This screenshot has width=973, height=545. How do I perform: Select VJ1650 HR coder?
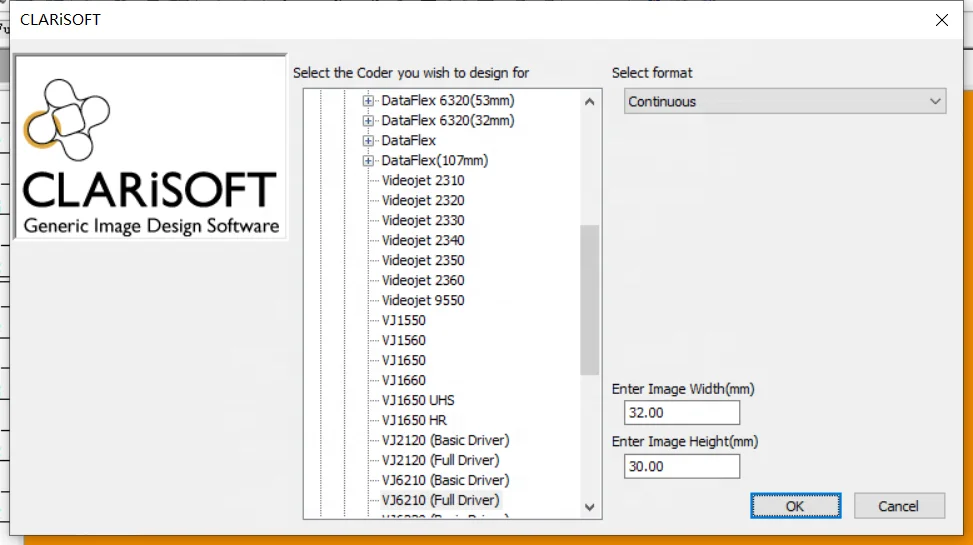coord(414,420)
